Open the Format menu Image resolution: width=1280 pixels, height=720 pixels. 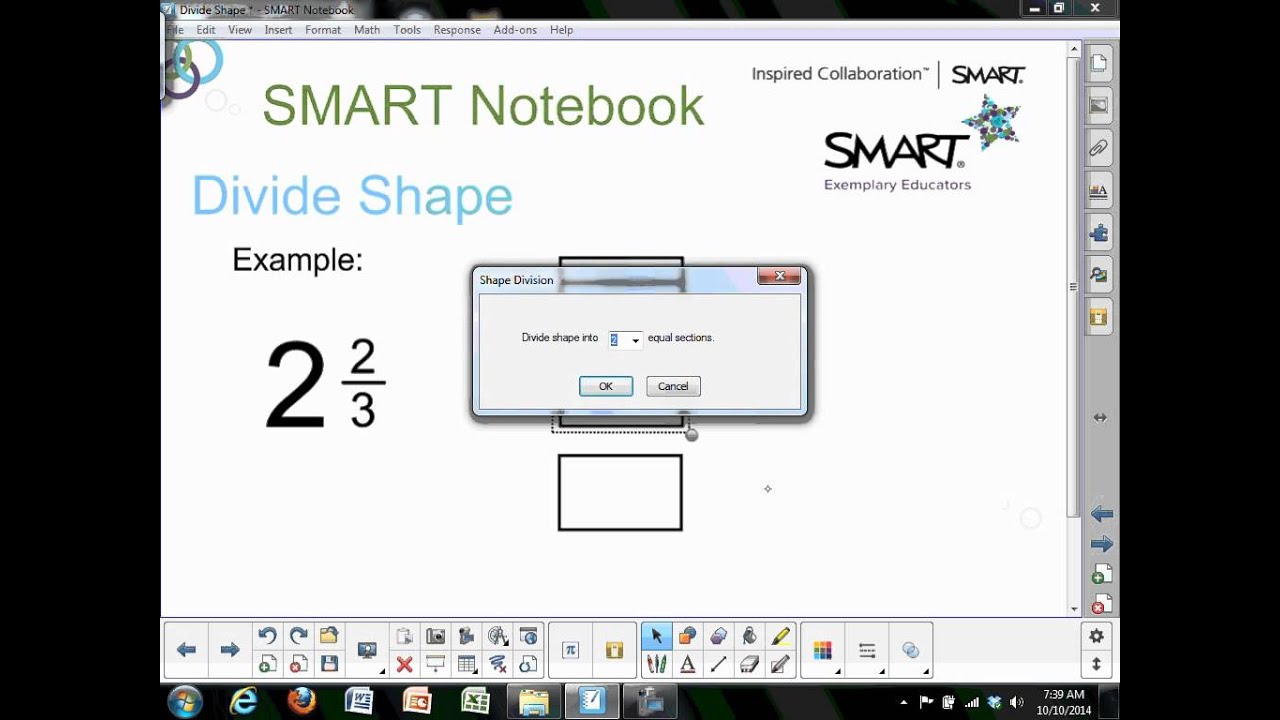(323, 30)
